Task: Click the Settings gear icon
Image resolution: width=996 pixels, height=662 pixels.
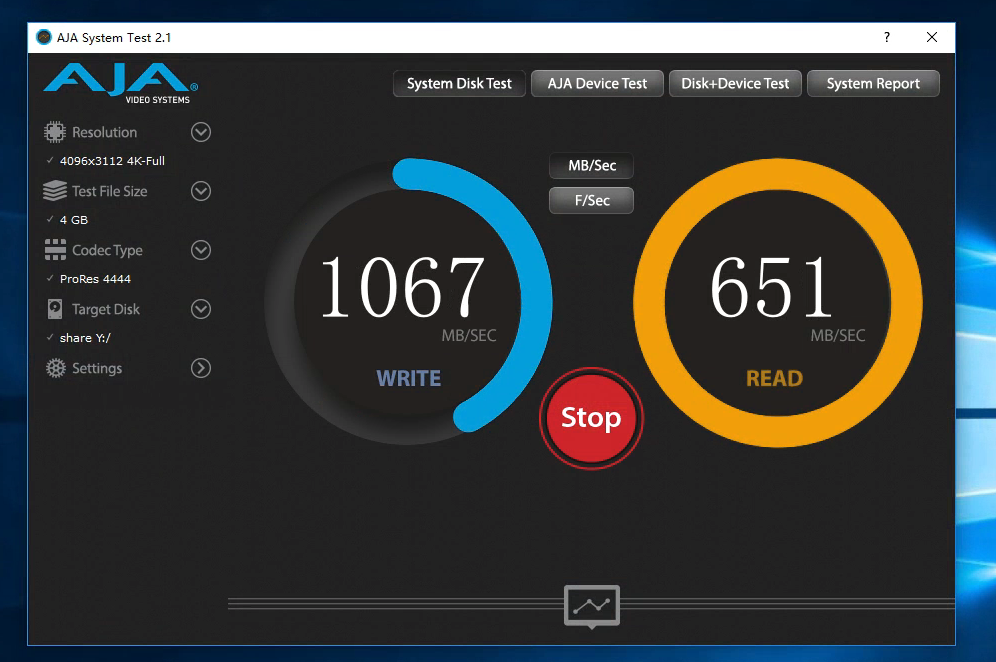Action: [x=56, y=368]
